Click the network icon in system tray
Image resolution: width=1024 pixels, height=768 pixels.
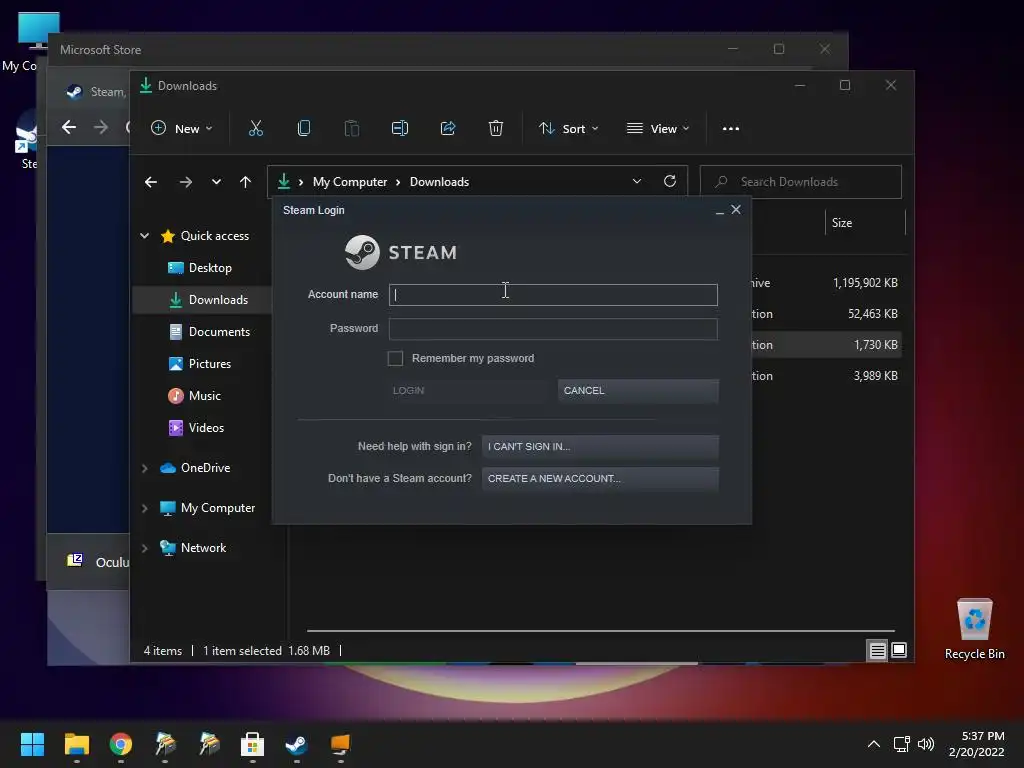901,744
